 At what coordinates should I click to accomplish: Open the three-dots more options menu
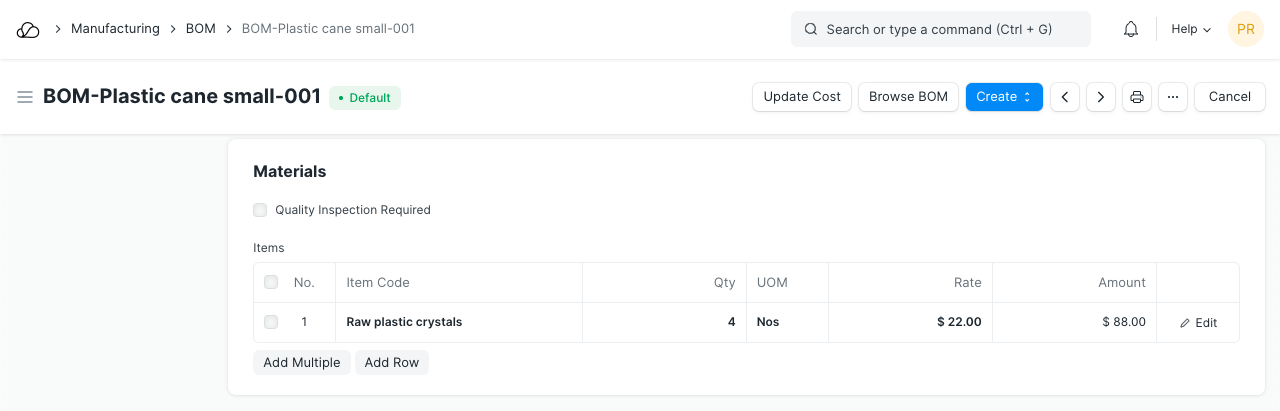[x=1173, y=97]
